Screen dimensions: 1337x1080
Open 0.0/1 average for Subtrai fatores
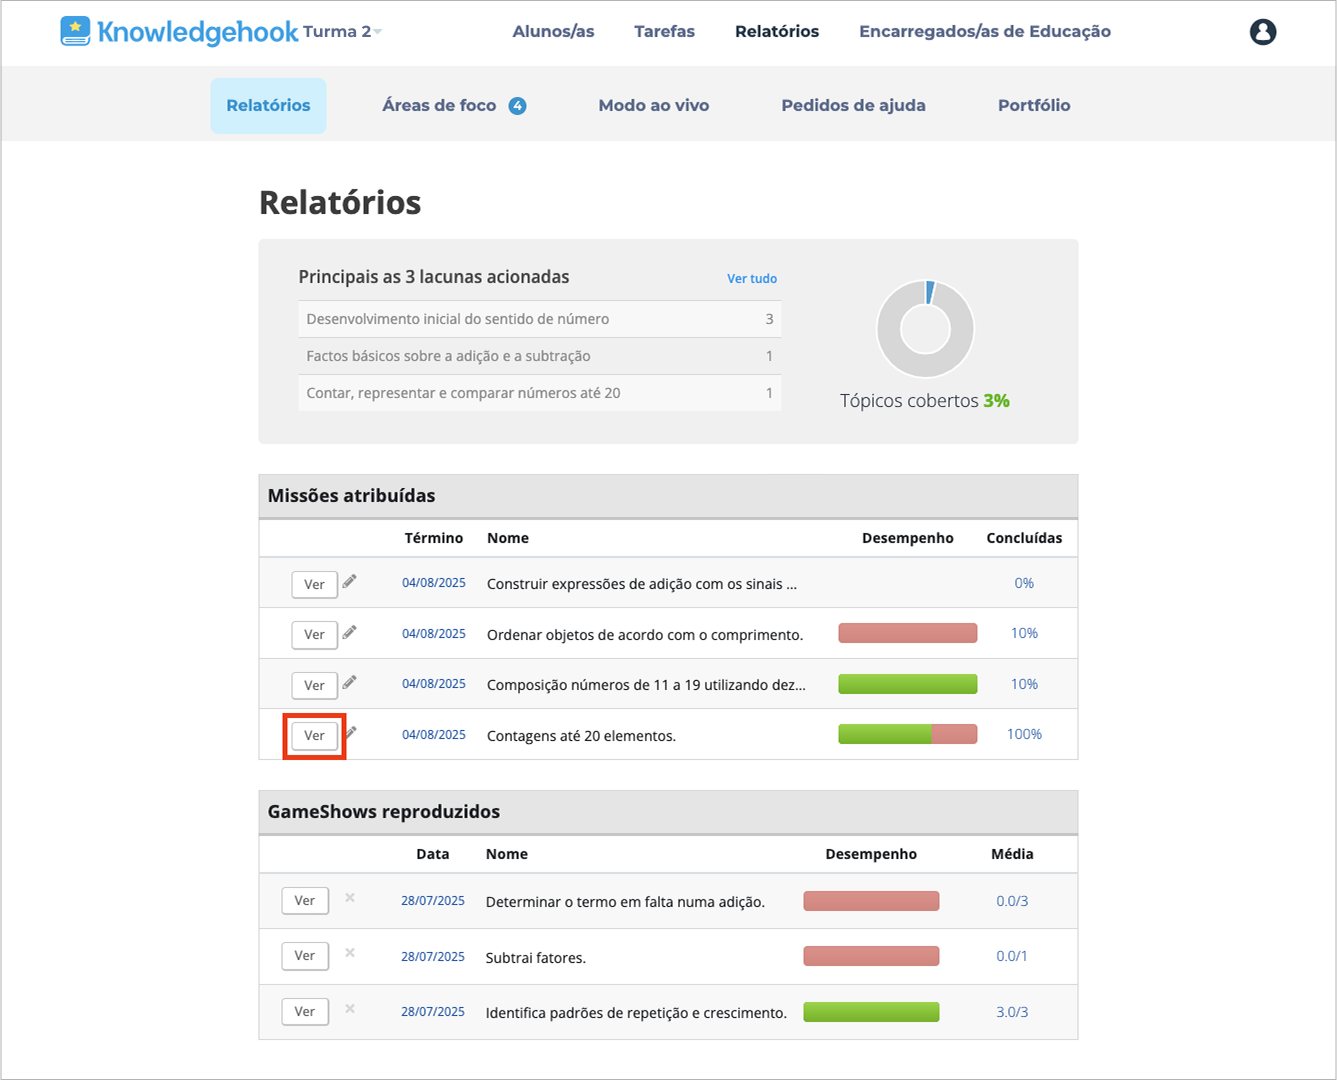pos(1012,956)
